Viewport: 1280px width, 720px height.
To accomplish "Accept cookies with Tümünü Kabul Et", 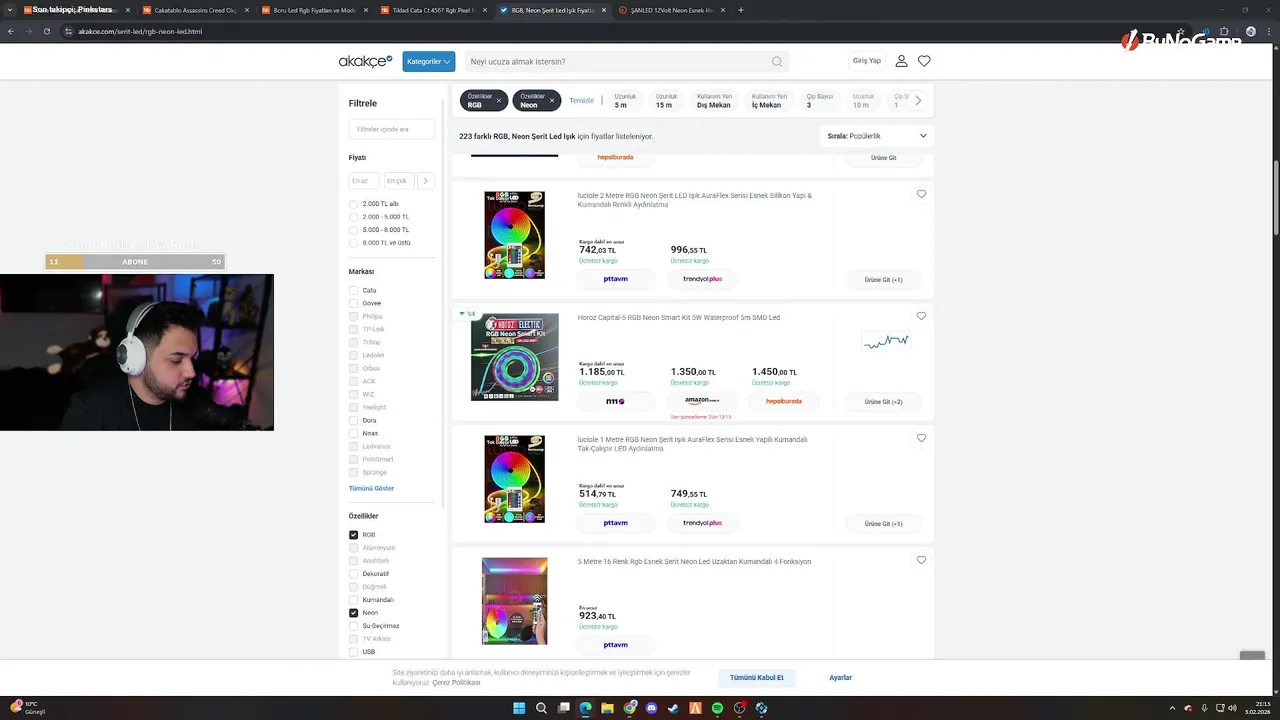I will pyautogui.click(x=757, y=677).
